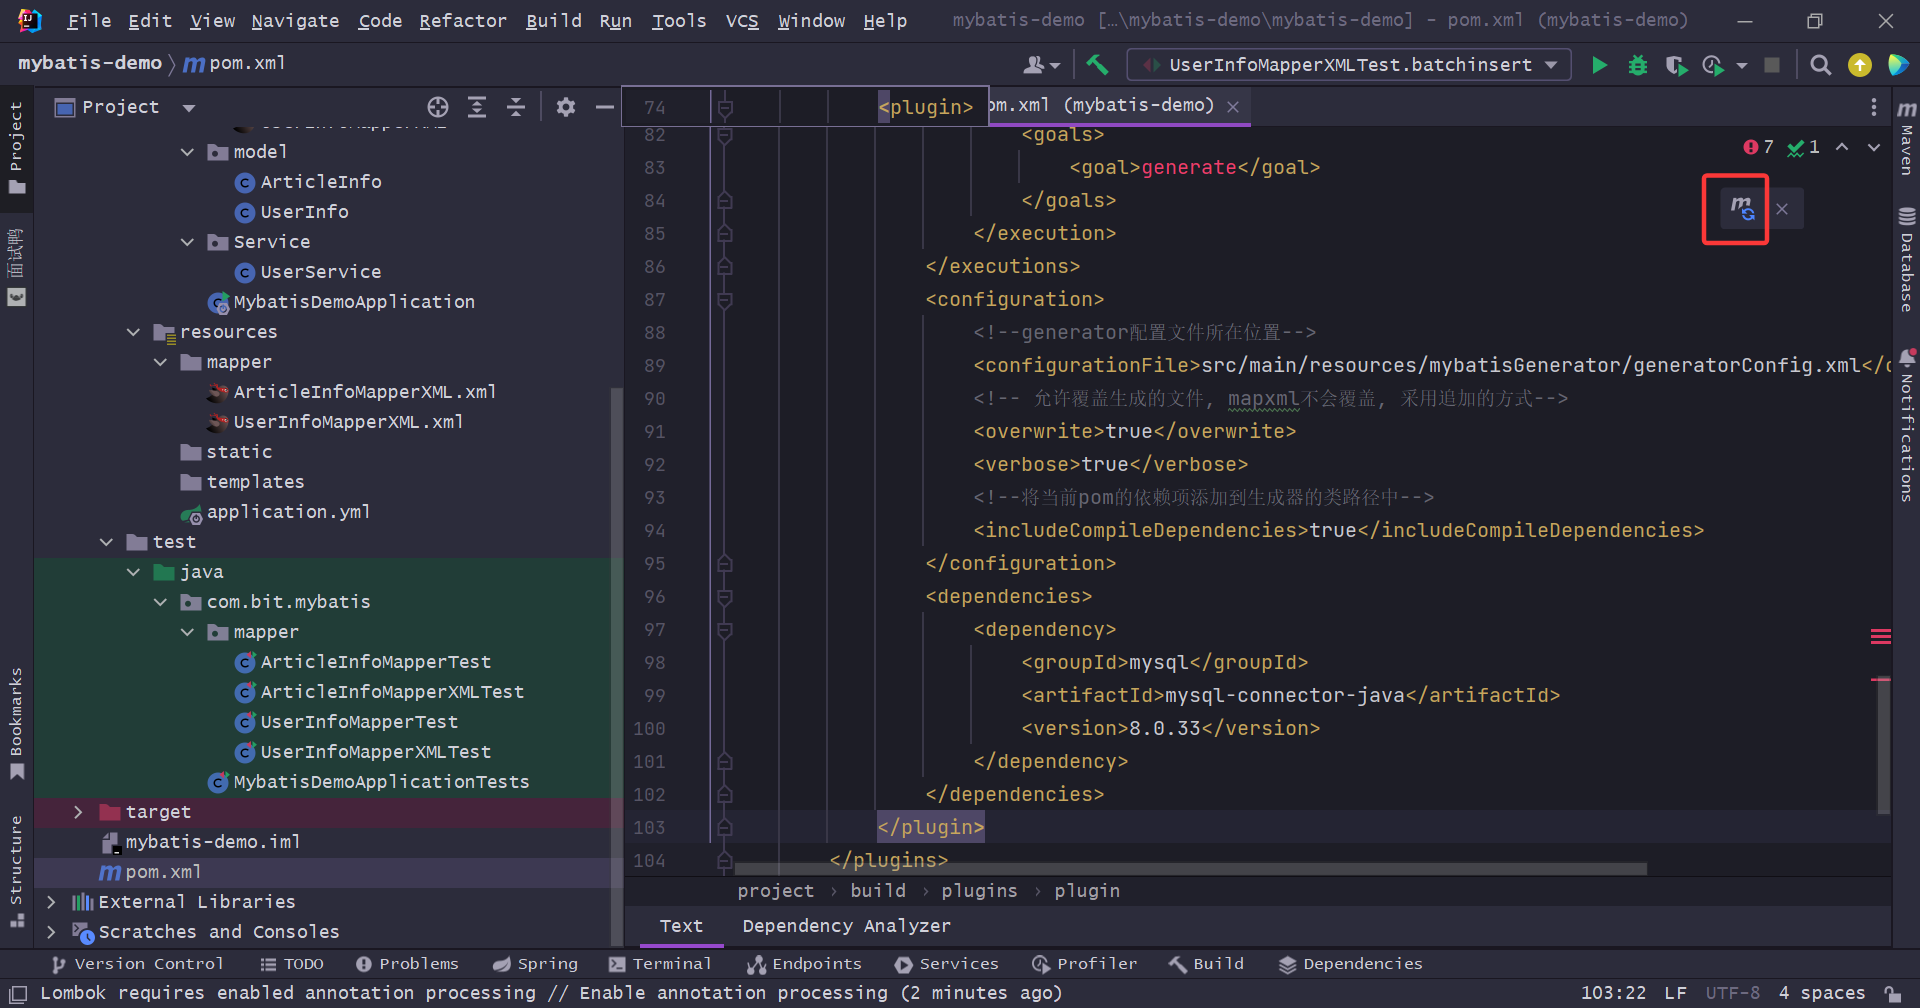Image resolution: width=1920 pixels, height=1008 pixels.
Task: Open the VCS menu
Action: tap(742, 21)
